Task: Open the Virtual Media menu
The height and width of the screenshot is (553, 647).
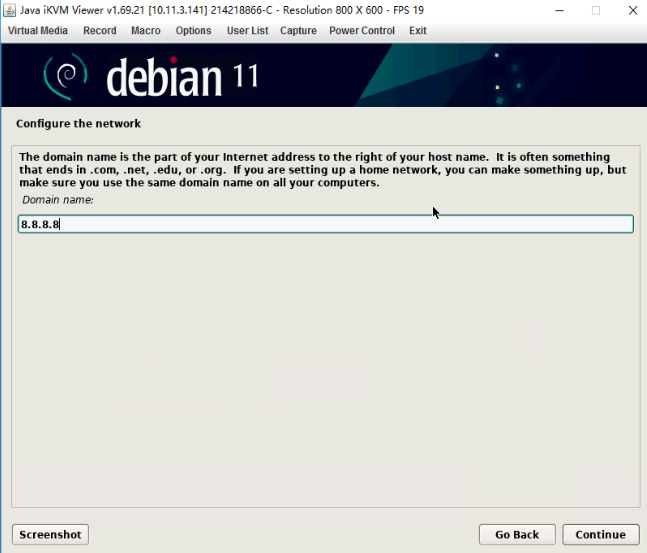Action: coord(38,31)
